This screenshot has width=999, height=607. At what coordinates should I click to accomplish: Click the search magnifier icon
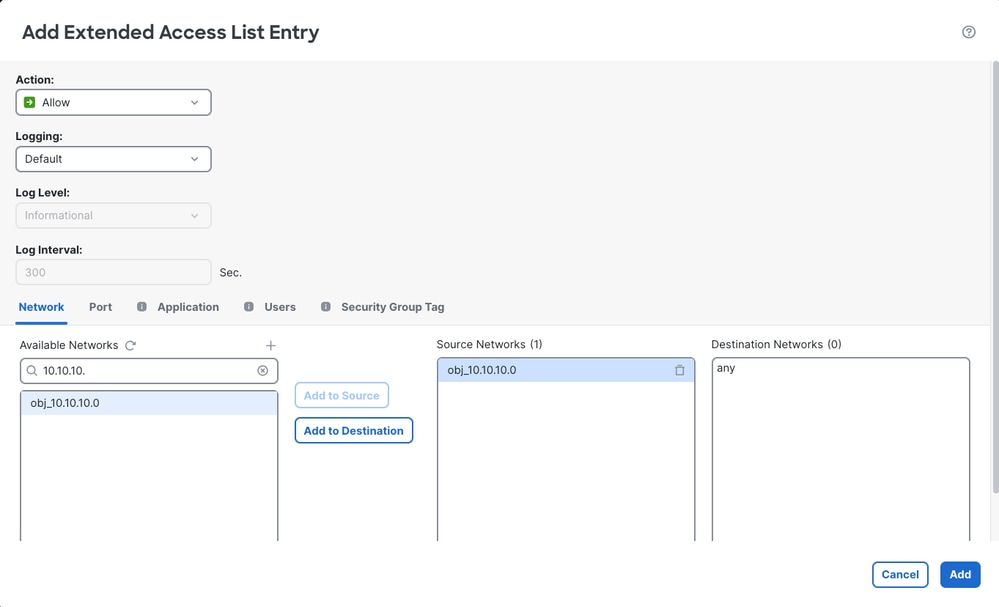point(32,371)
